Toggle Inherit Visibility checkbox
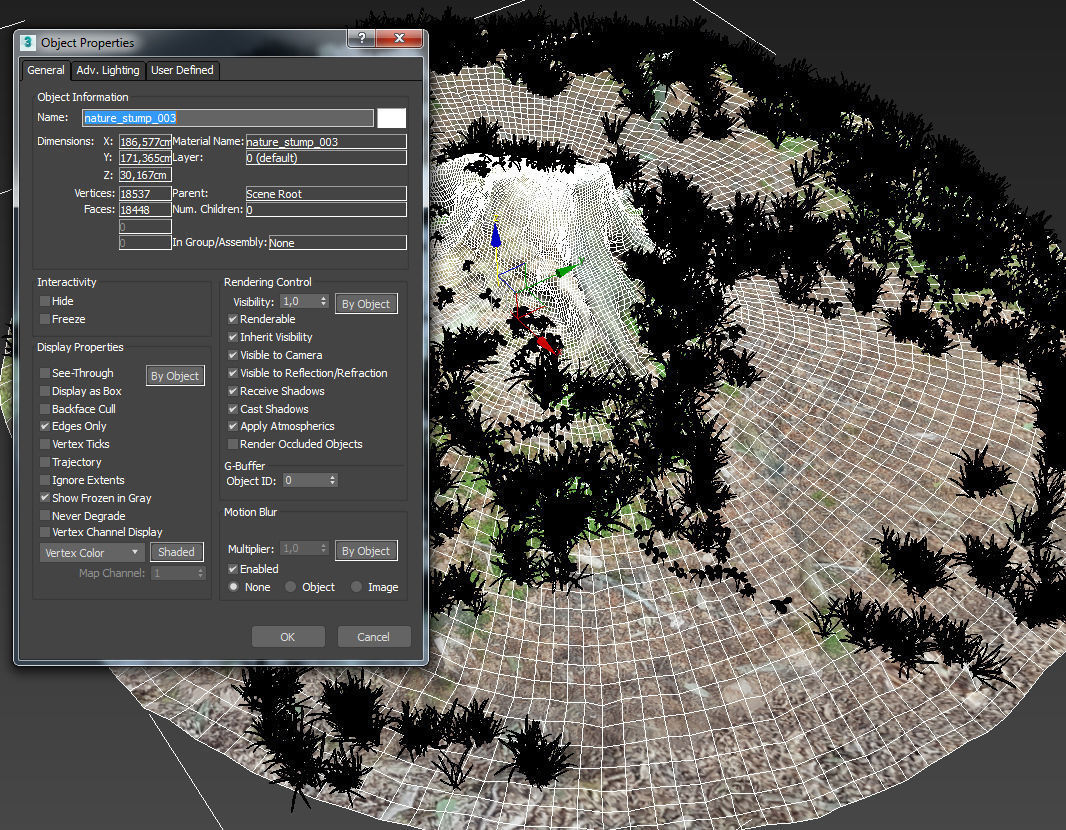The image size is (1066, 830). 233,336
